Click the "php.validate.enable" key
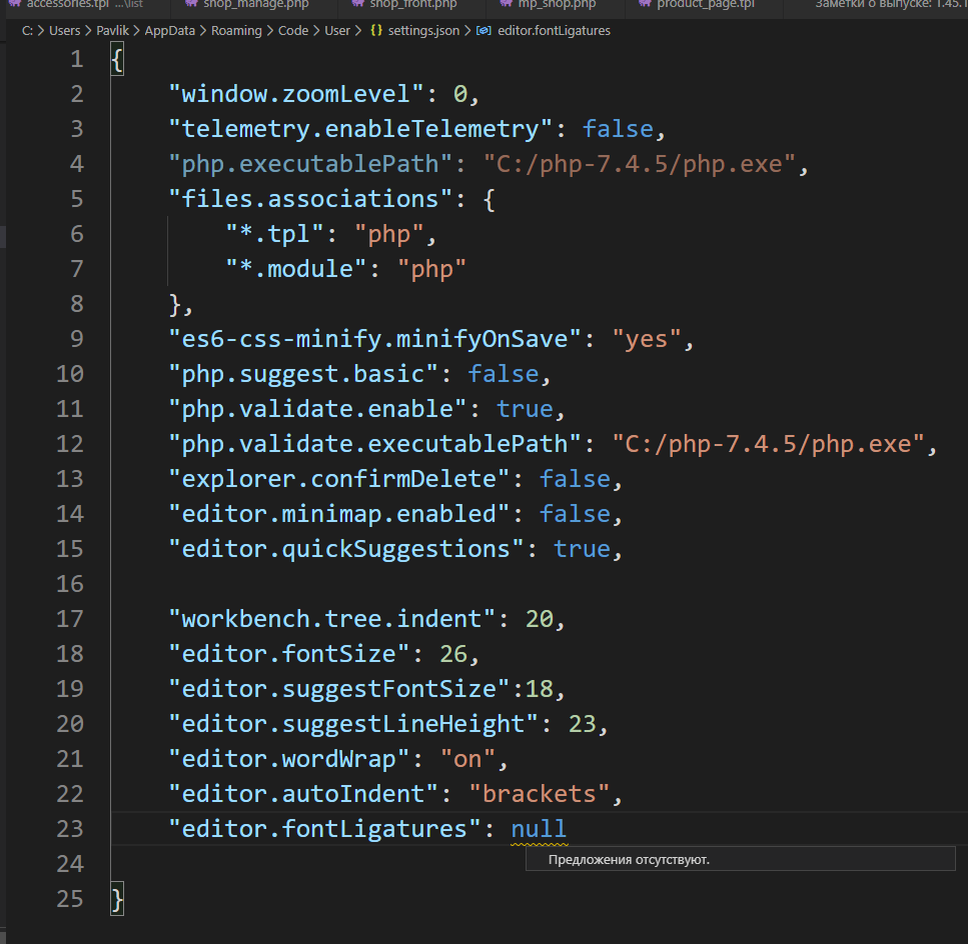968x944 pixels. 317,409
